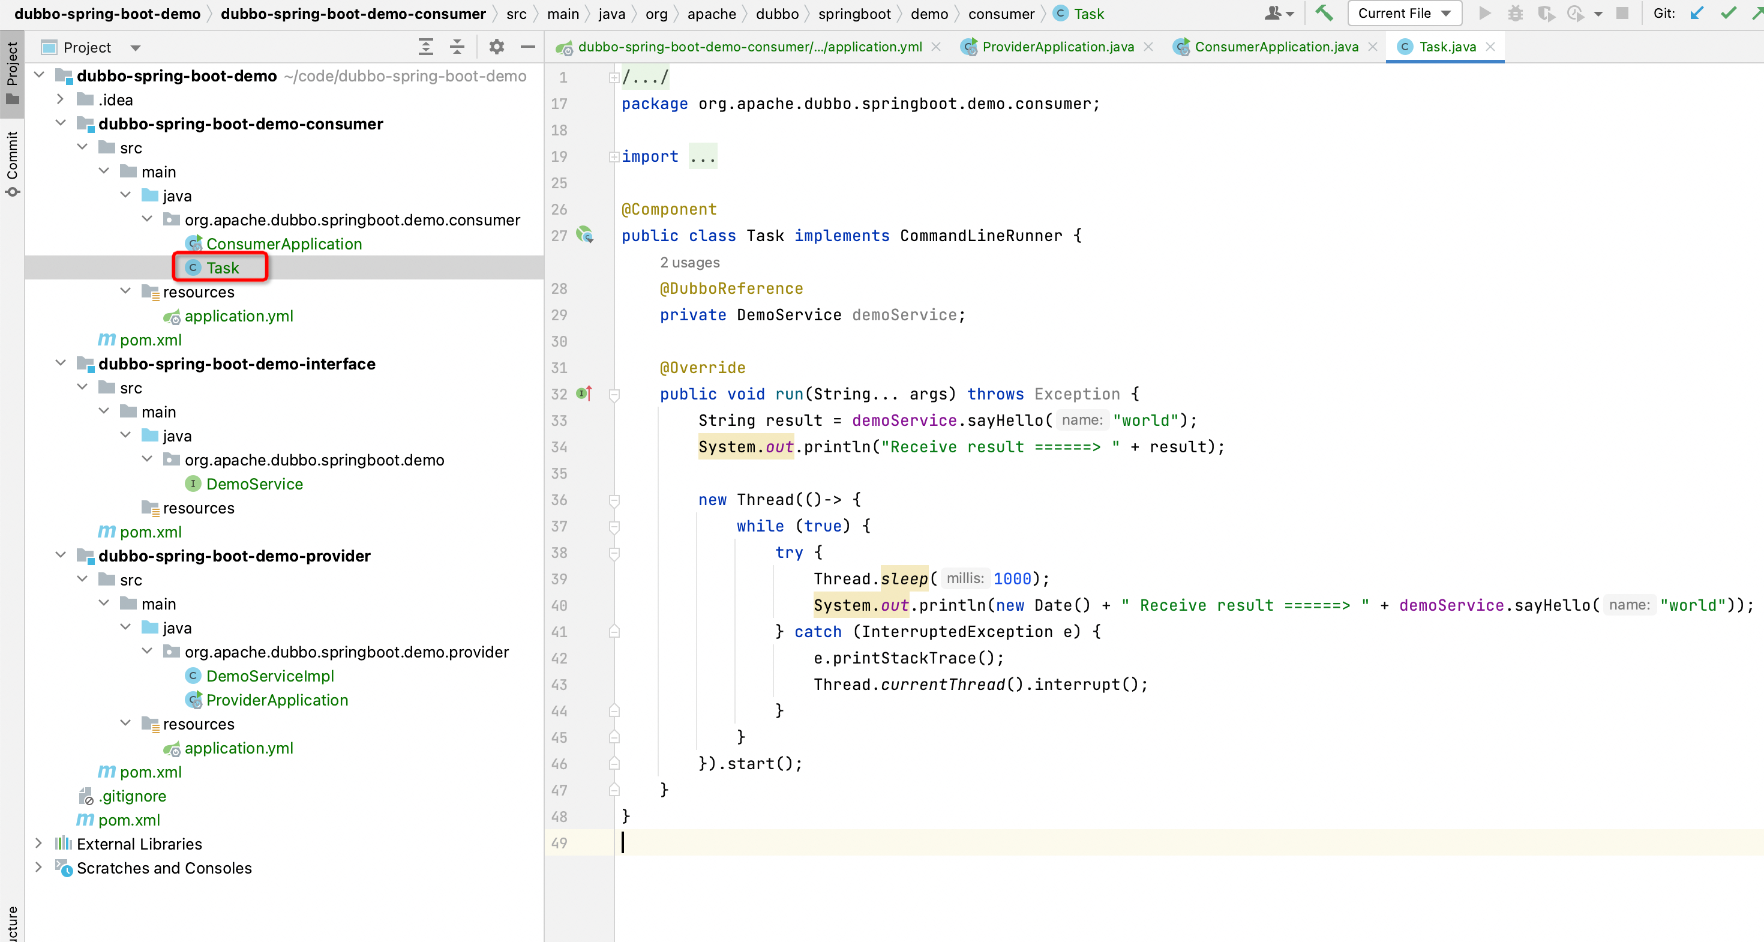
Task: Unfold the collapsed import statements
Action: click(702, 157)
